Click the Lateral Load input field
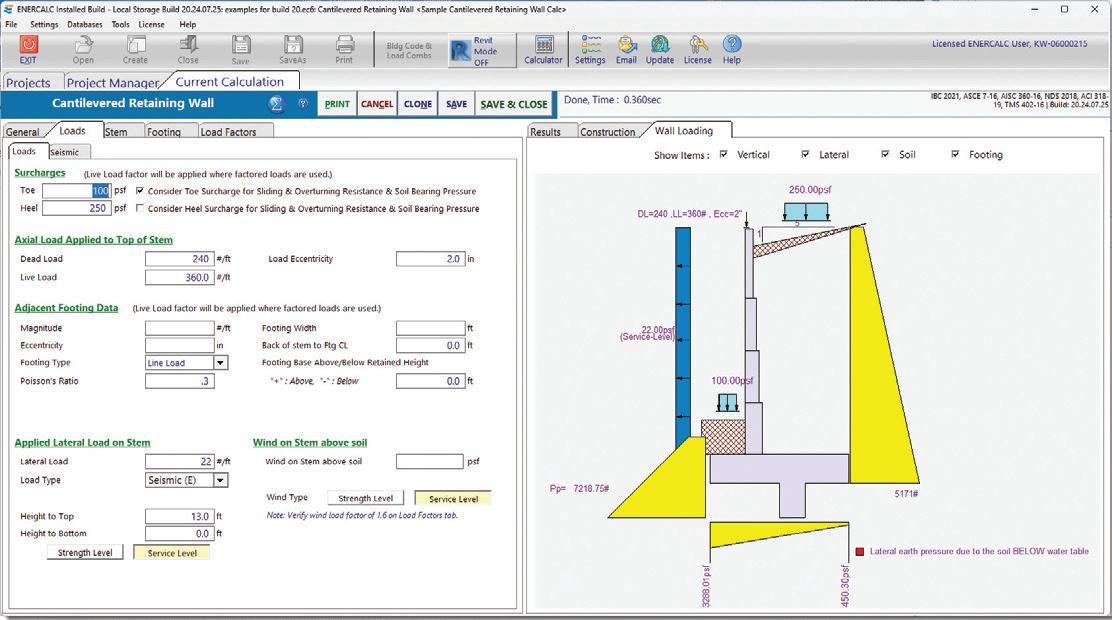Viewport: 1112px width, 620px height. point(179,462)
